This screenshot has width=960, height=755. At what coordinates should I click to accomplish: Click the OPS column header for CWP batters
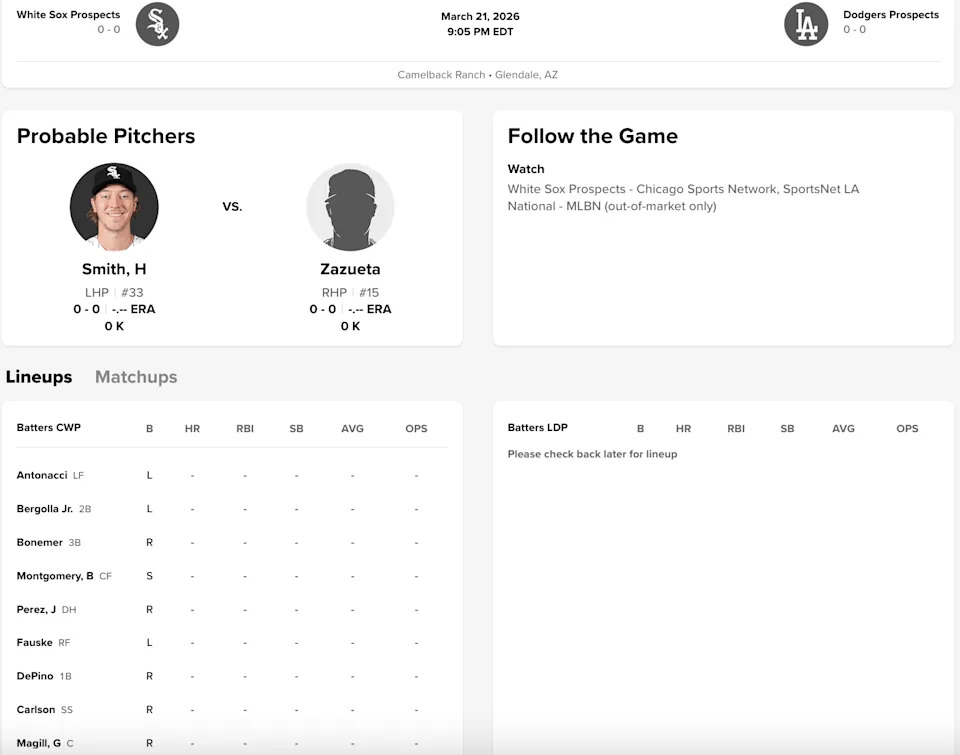point(416,428)
